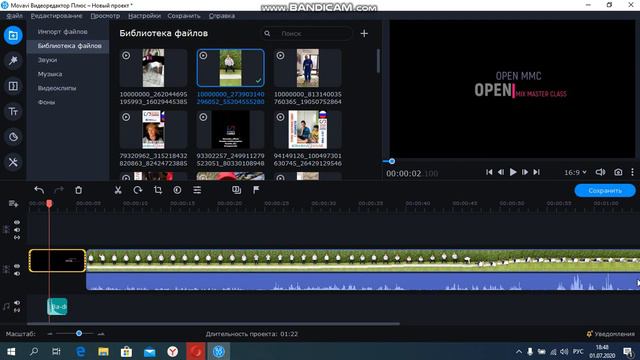Click the blue Сохранить export button
640x360 pixels.
pyautogui.click(x=605, y=191)
